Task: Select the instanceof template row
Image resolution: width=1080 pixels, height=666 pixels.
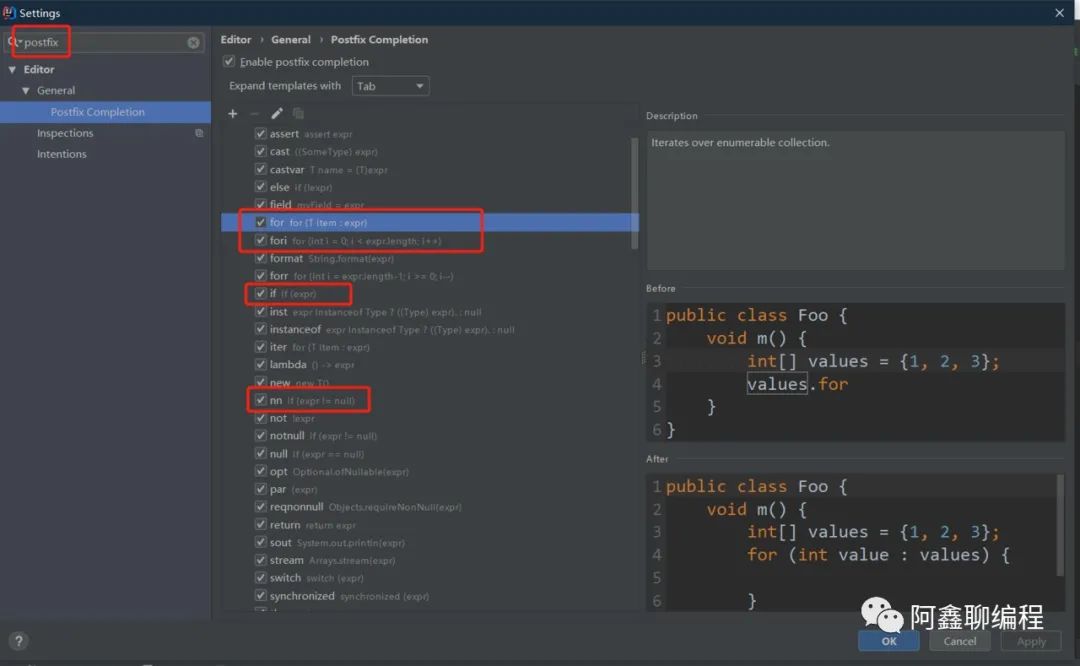Action: pos(430,329)
